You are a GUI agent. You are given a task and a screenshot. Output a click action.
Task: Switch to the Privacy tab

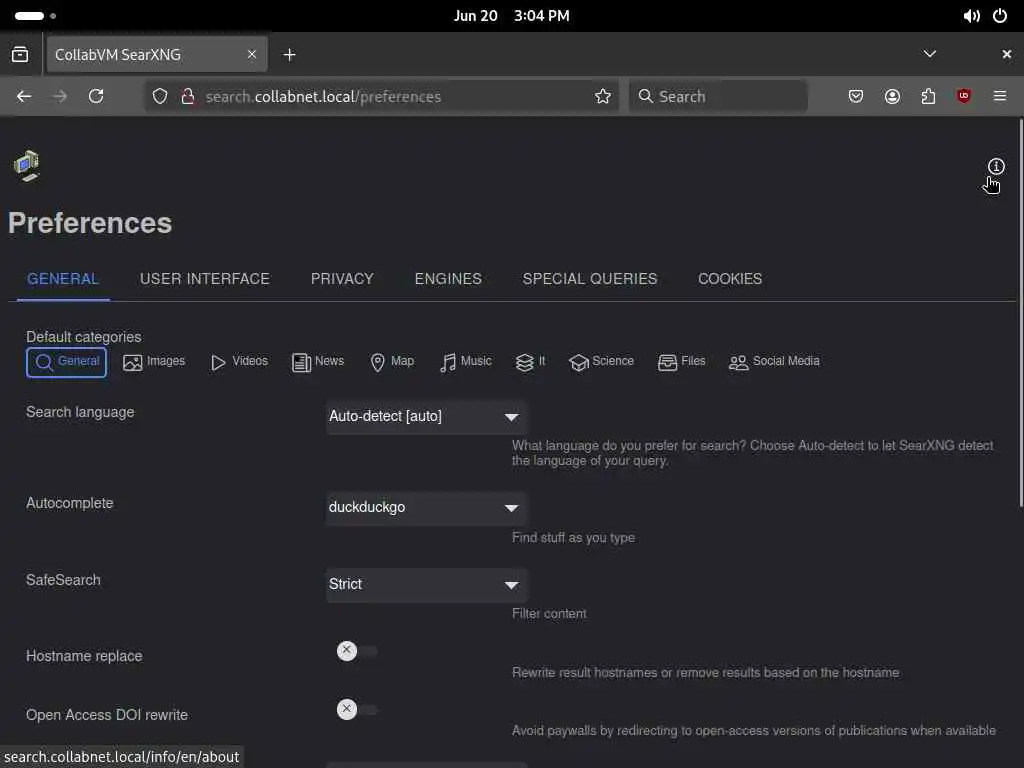click(342, 279)
